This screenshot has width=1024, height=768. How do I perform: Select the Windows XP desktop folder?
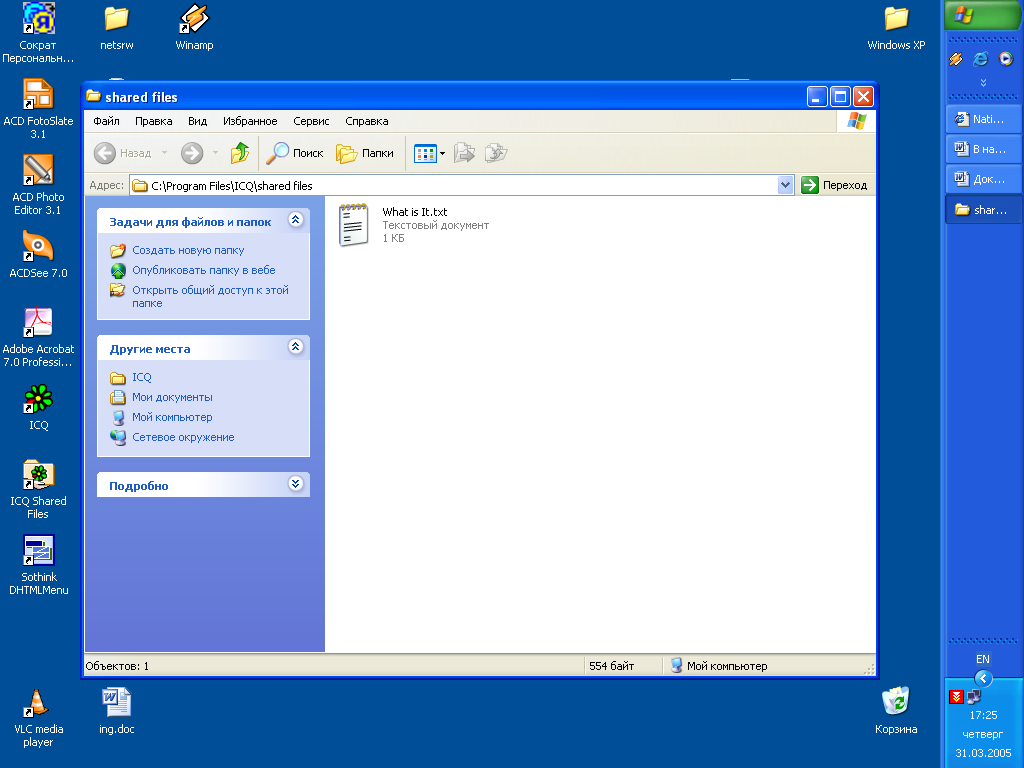pos(896,27)
